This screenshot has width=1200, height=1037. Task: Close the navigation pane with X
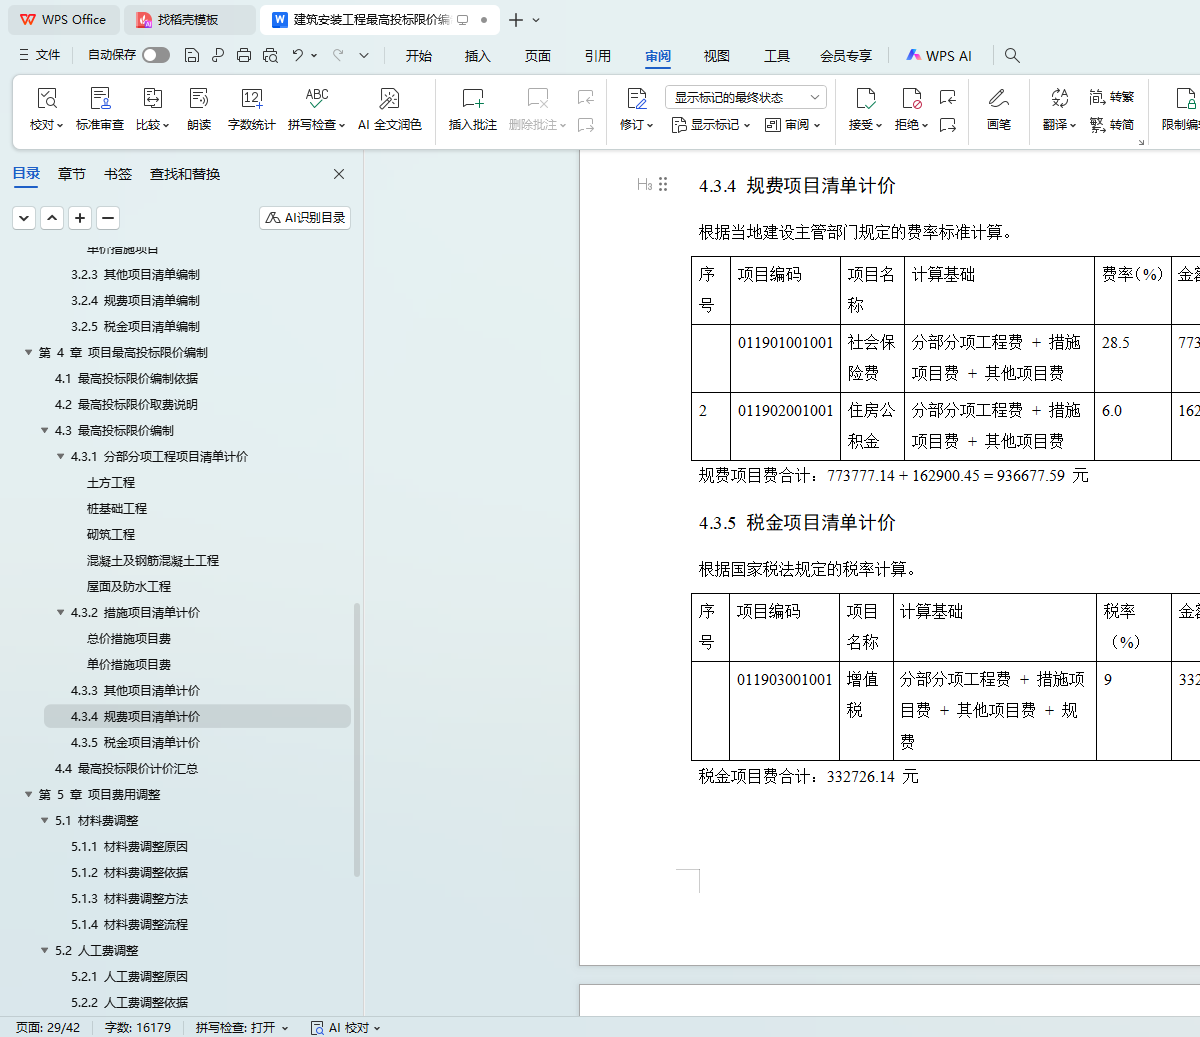pos(339,174)
